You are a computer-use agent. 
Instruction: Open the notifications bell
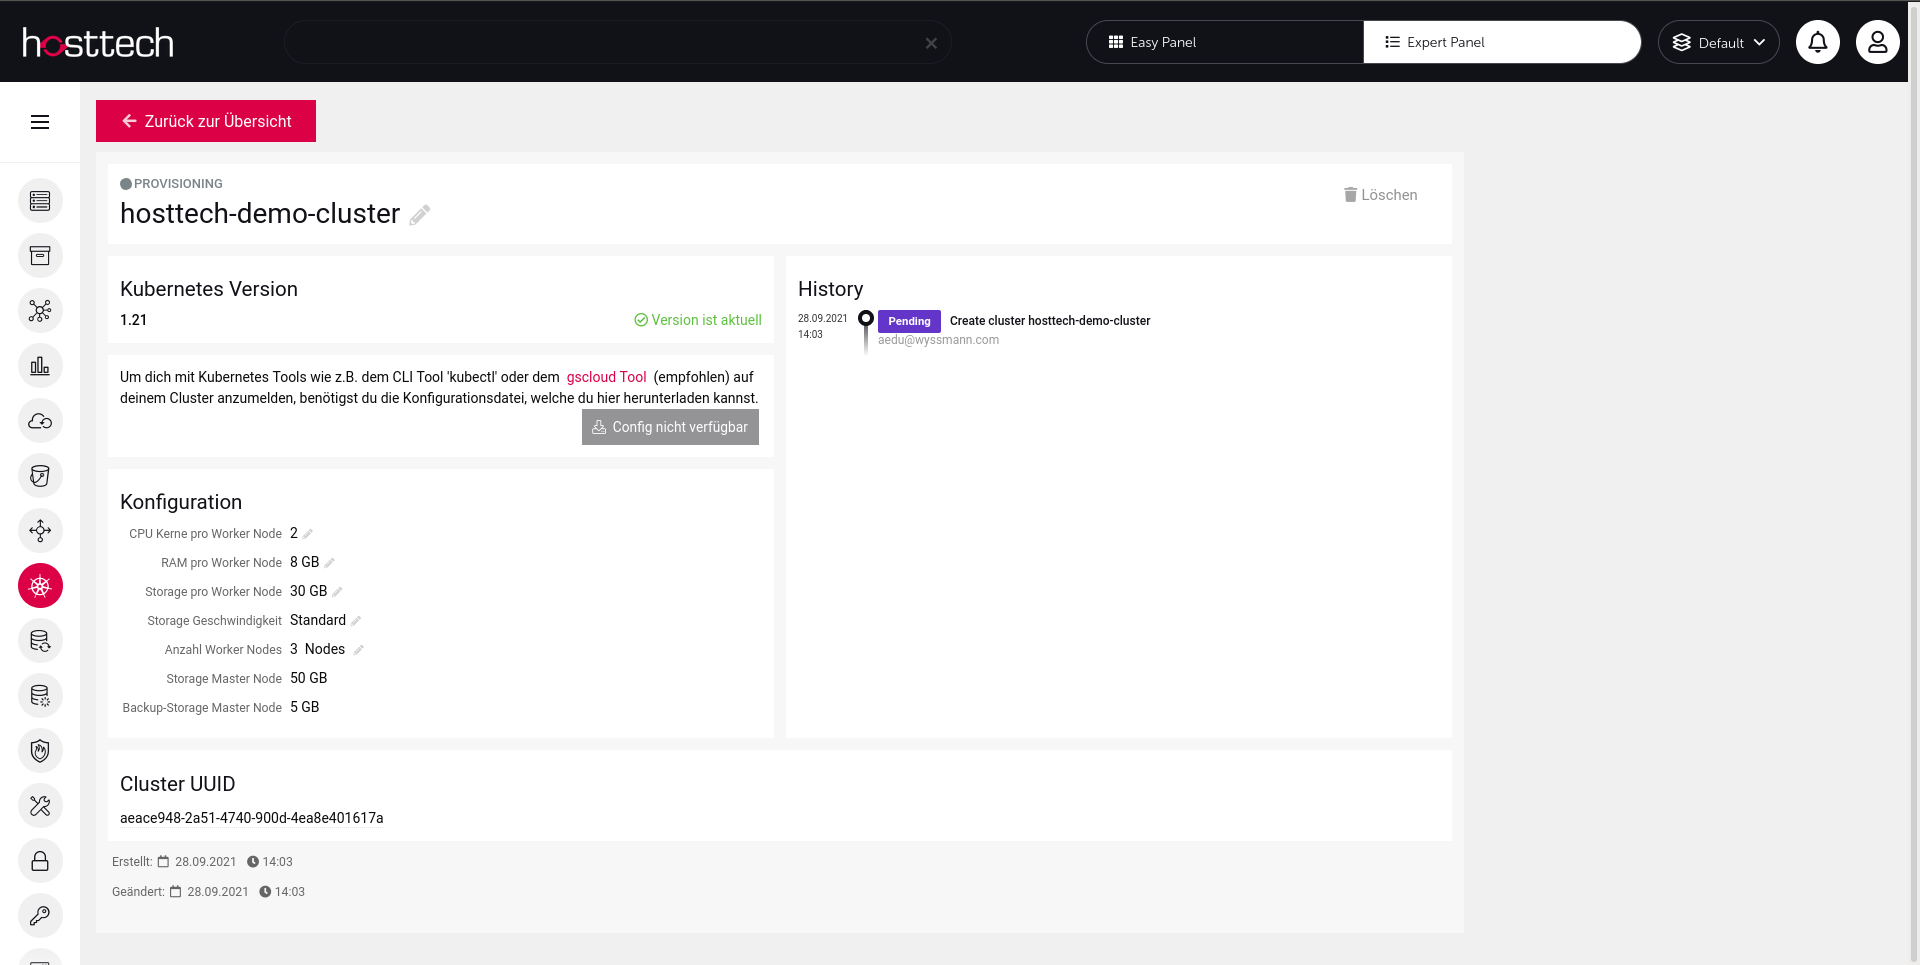[1817, 42]
